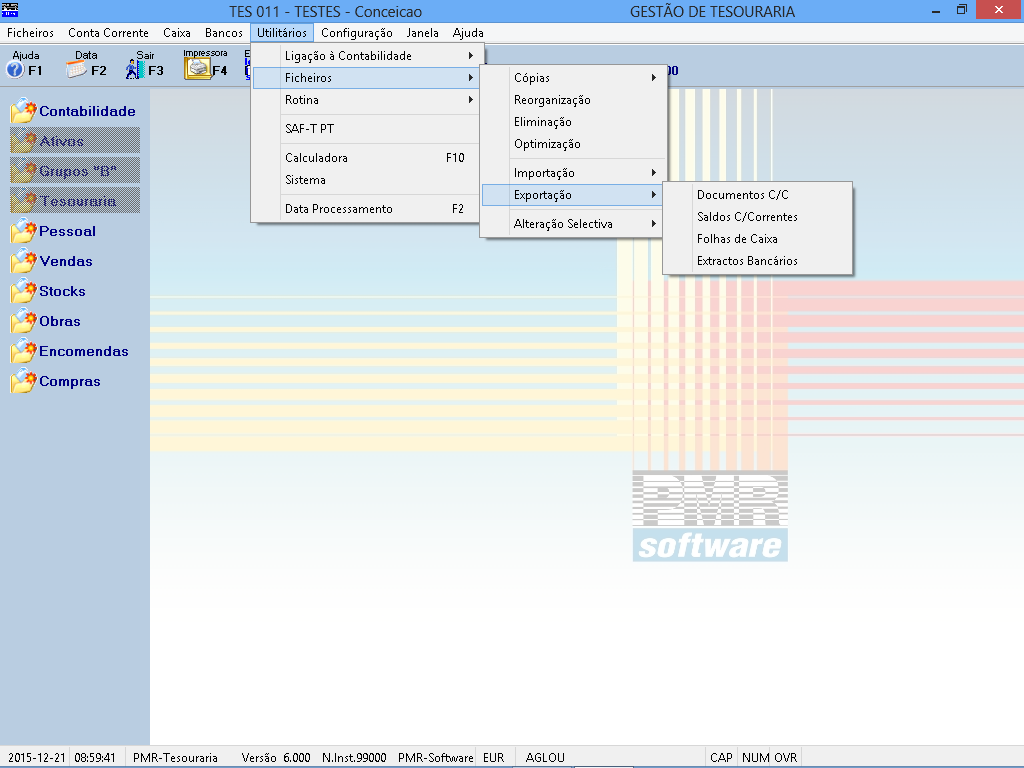Open the Contabilidade module folder icon
Image resolution: width=1024 pixels, height=768 pixels.
pyautogui.click(x=24, y=111)
